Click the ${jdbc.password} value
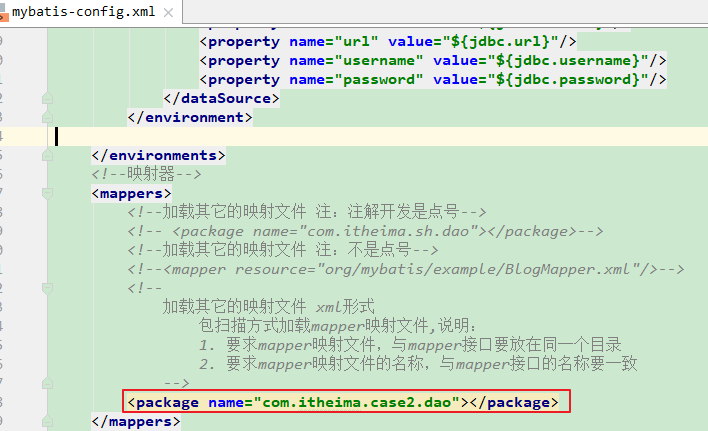Image resolution: width=708 pixels, height=431 pixels. pyautogui.click(x=568, y=79)
